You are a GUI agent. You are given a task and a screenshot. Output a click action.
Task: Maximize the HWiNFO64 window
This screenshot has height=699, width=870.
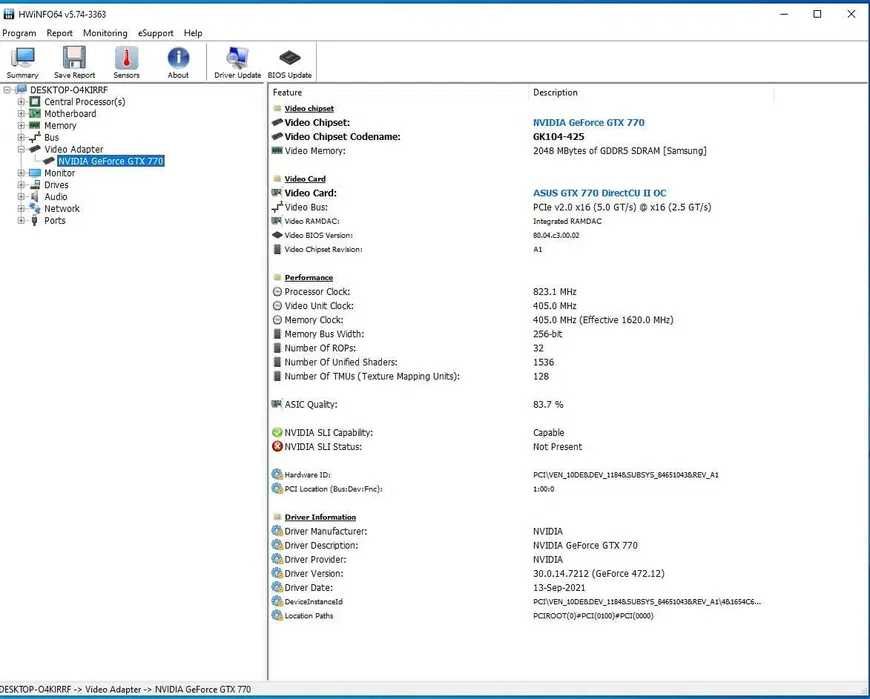coord(817,14)
